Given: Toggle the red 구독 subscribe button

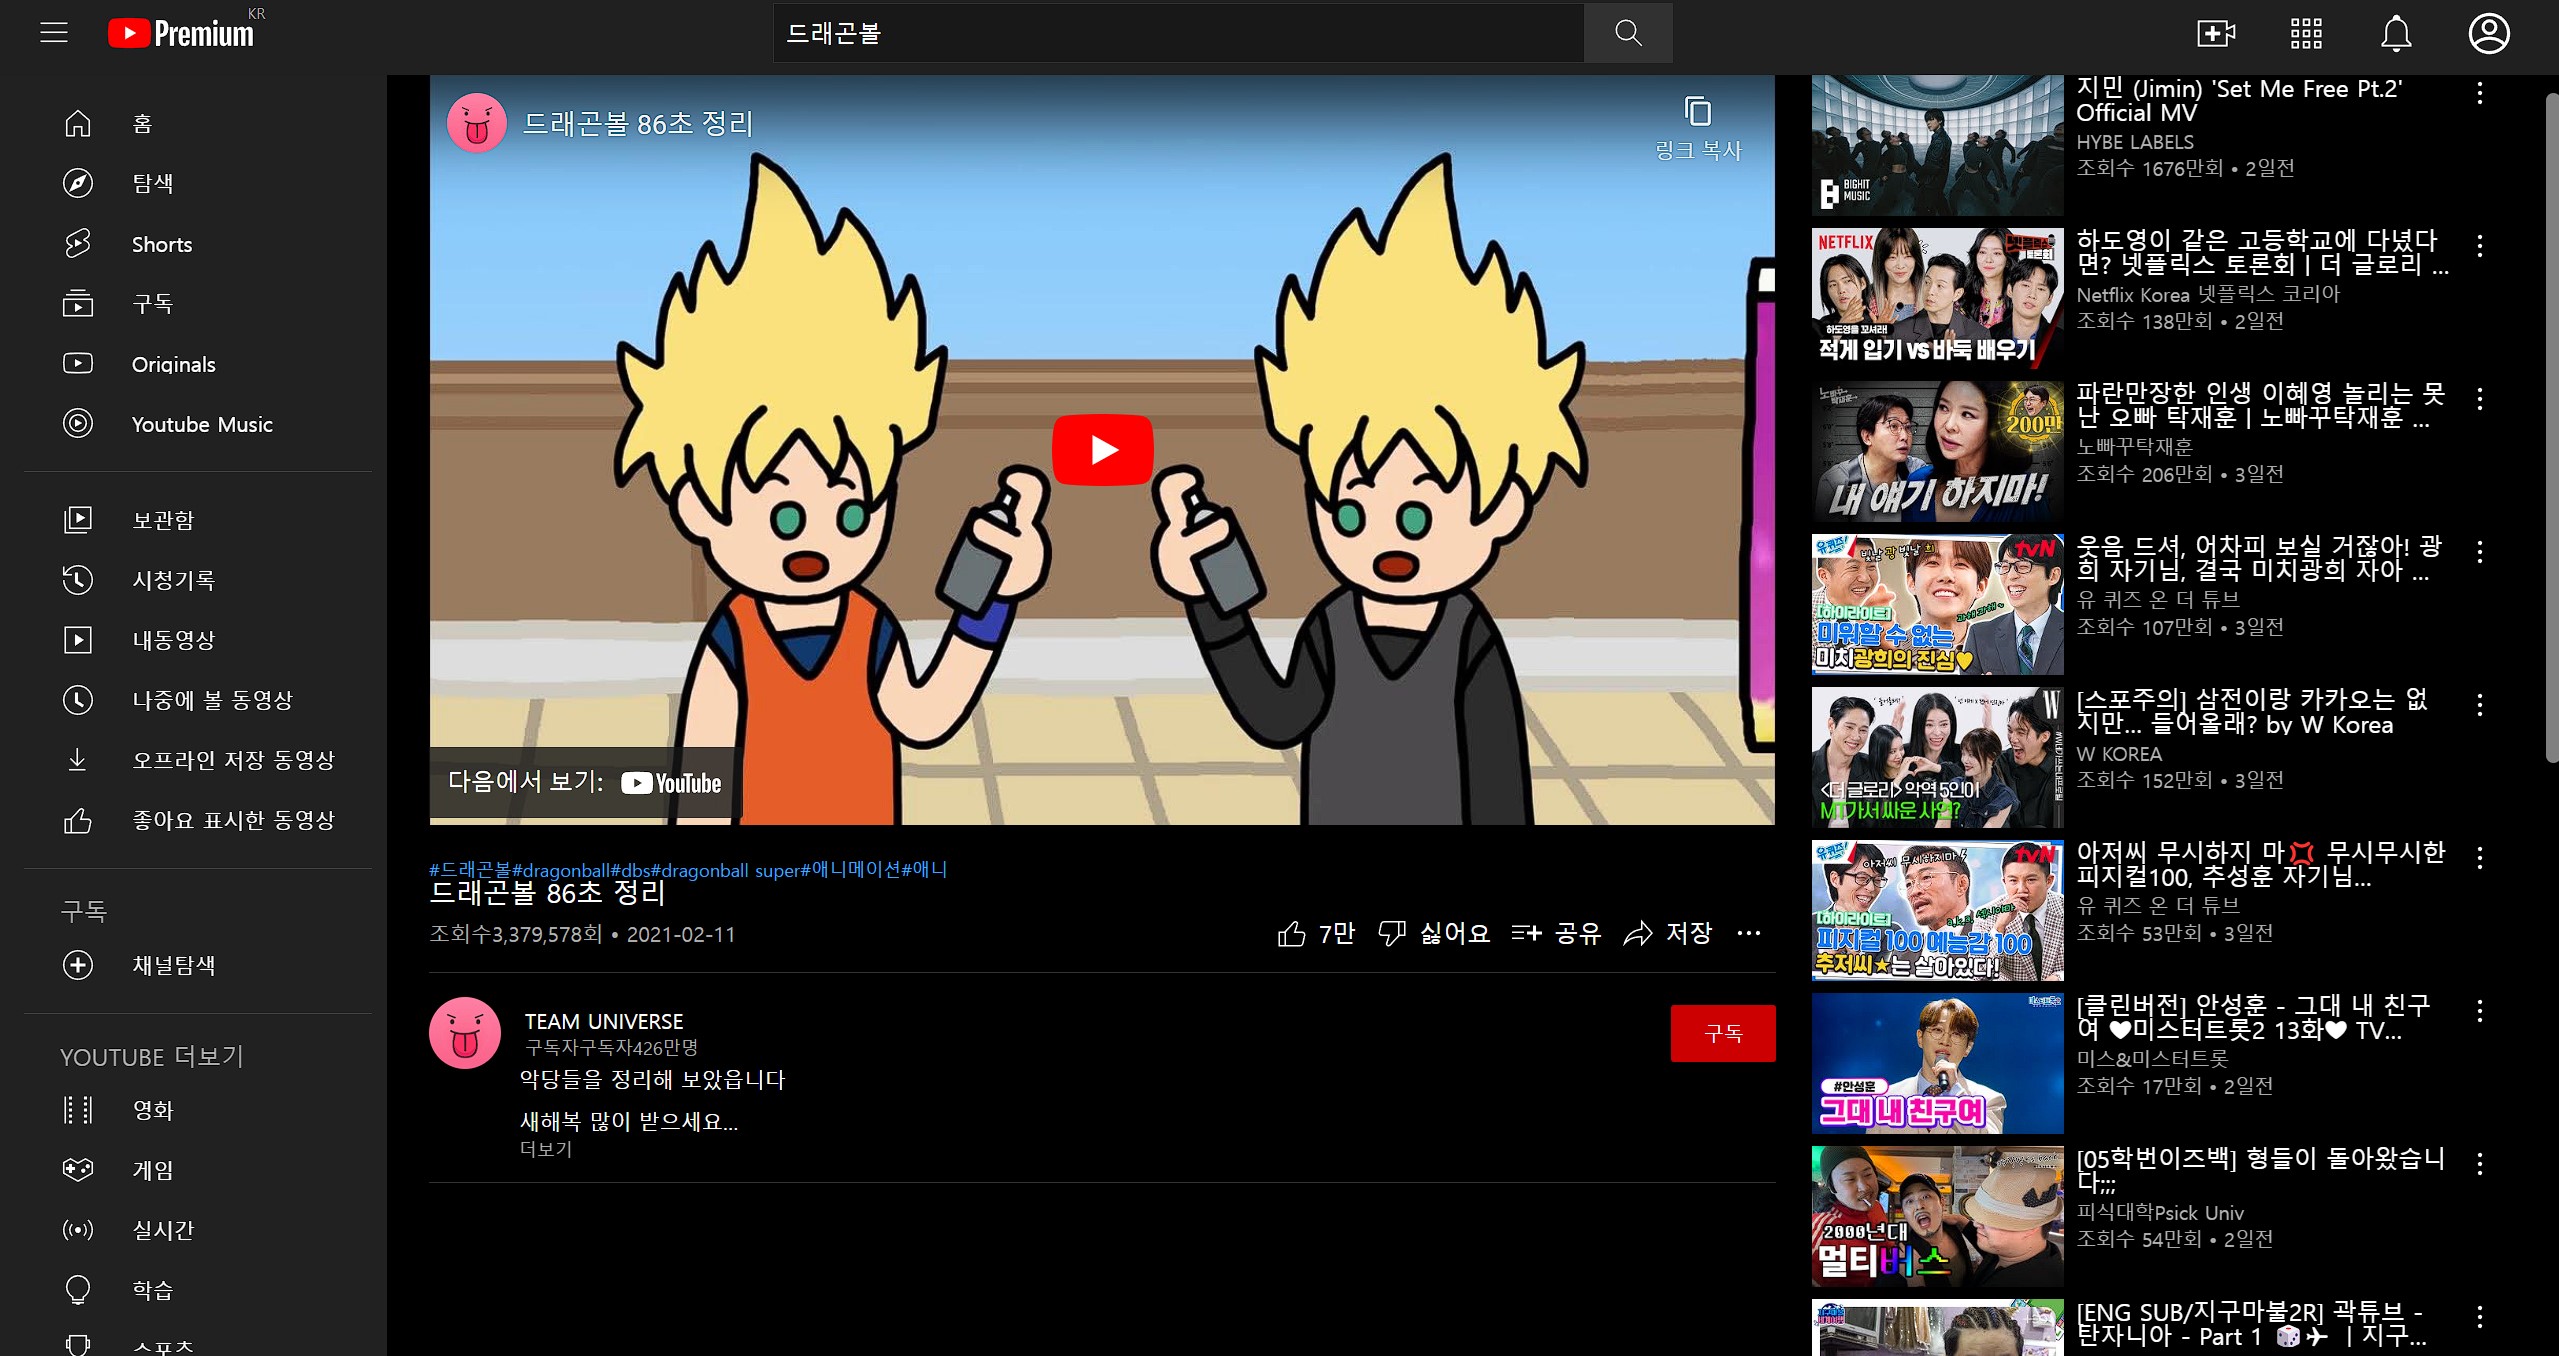Looking at the screenshot, I should [1722, 1033].
